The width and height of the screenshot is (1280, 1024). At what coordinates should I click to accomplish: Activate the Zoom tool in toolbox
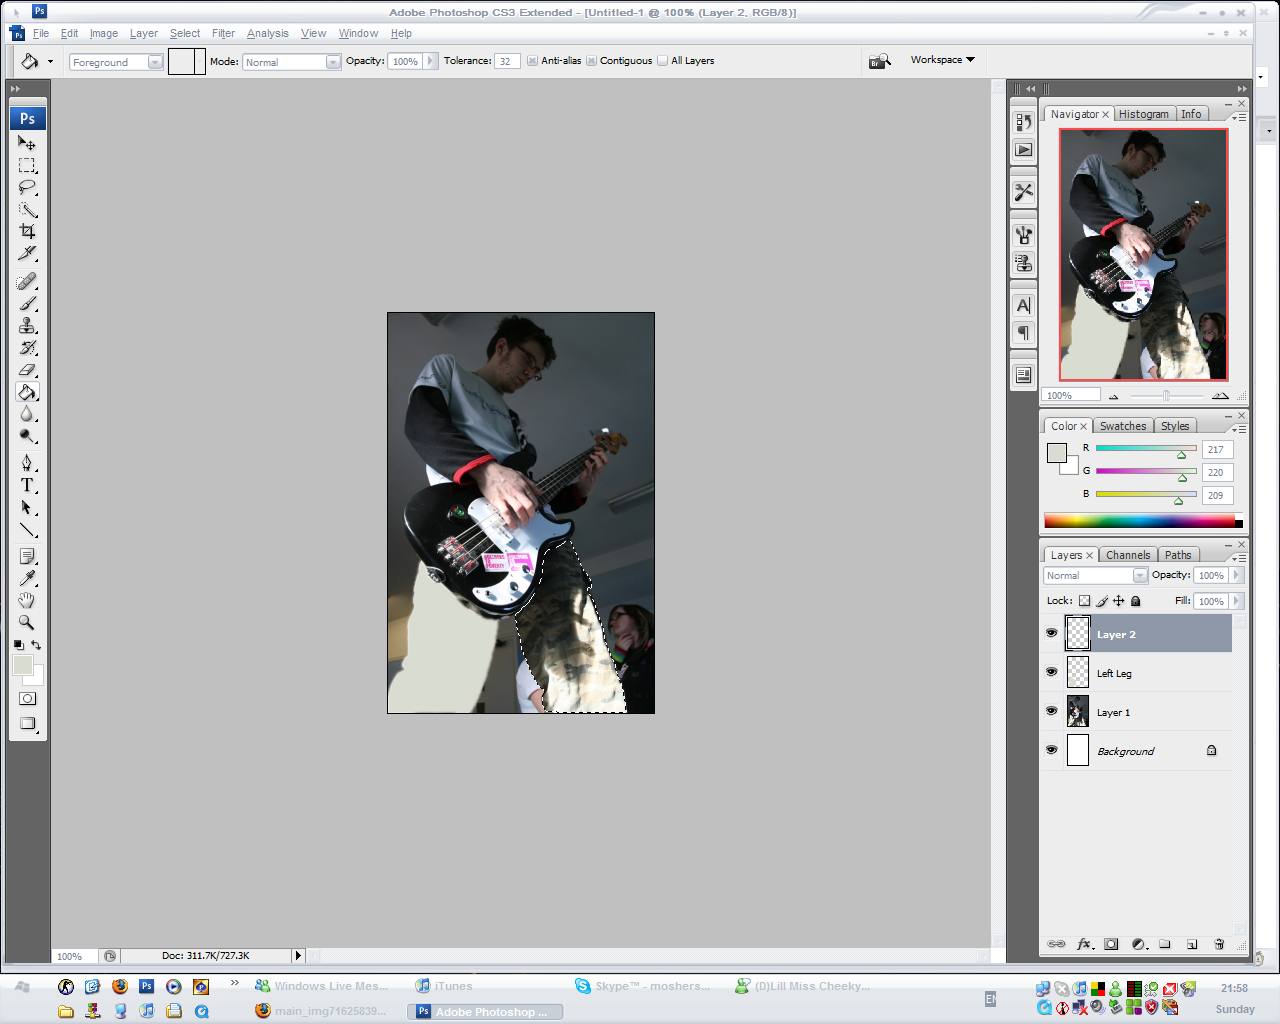(x=27, y=622)
